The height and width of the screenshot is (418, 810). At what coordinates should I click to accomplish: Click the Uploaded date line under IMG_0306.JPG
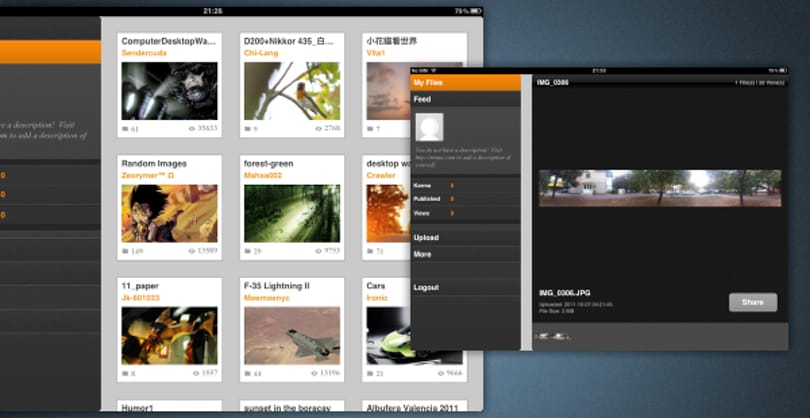click(575, 304)
